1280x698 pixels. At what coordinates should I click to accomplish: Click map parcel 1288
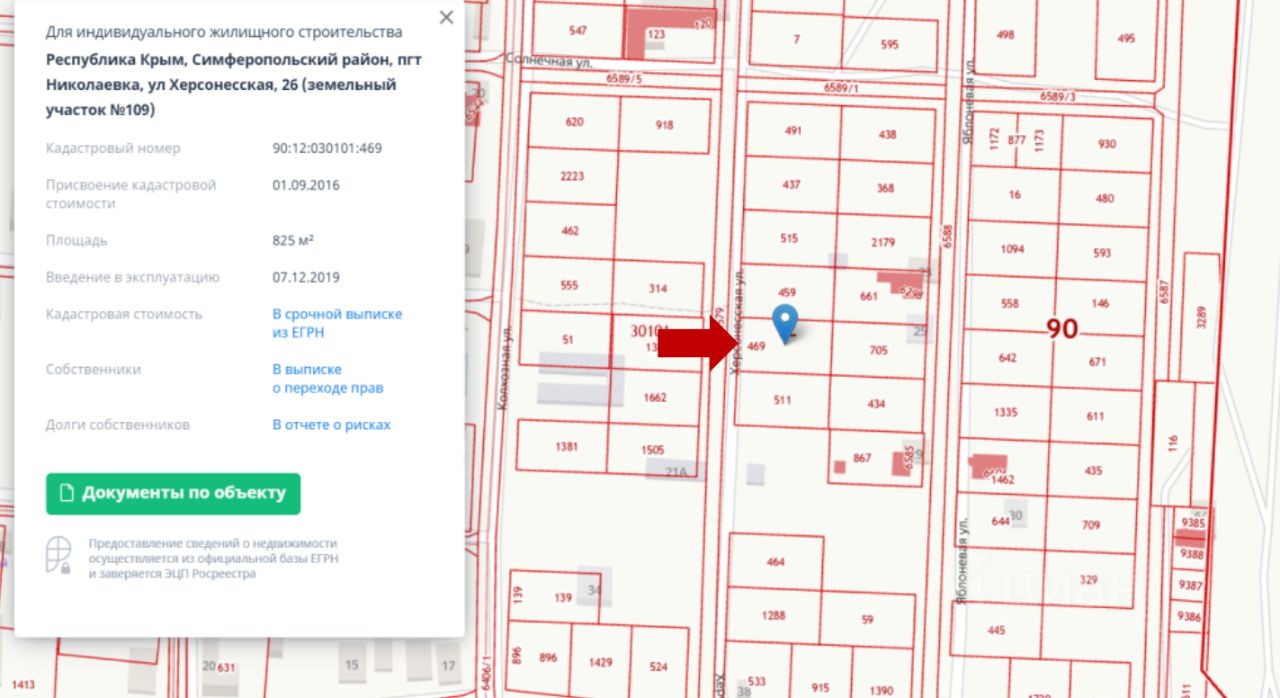tap(774, 616)
